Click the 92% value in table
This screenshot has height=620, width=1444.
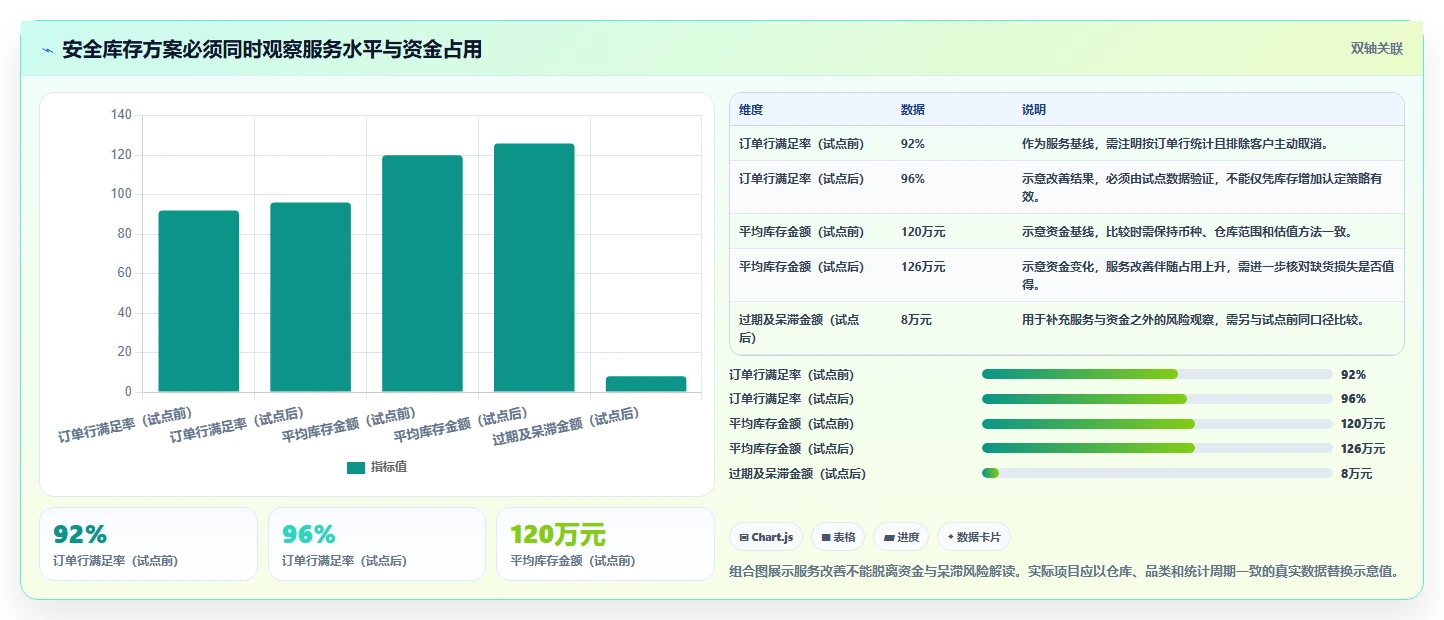point(913,144)
